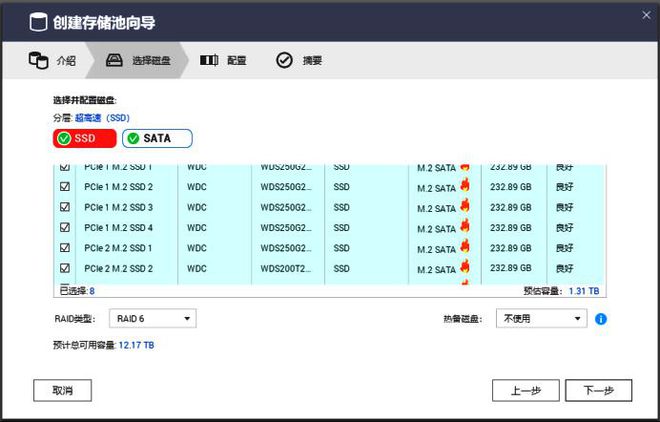Click the Select Disks step drive icon

(114, 60)
